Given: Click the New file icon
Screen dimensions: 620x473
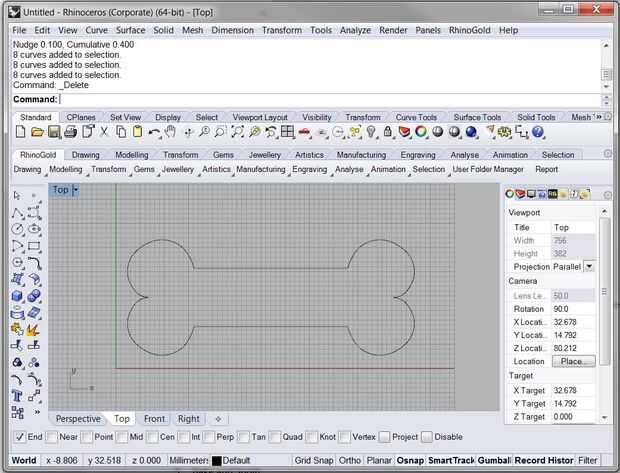Looking at the screenshot, I should (20, 132).
